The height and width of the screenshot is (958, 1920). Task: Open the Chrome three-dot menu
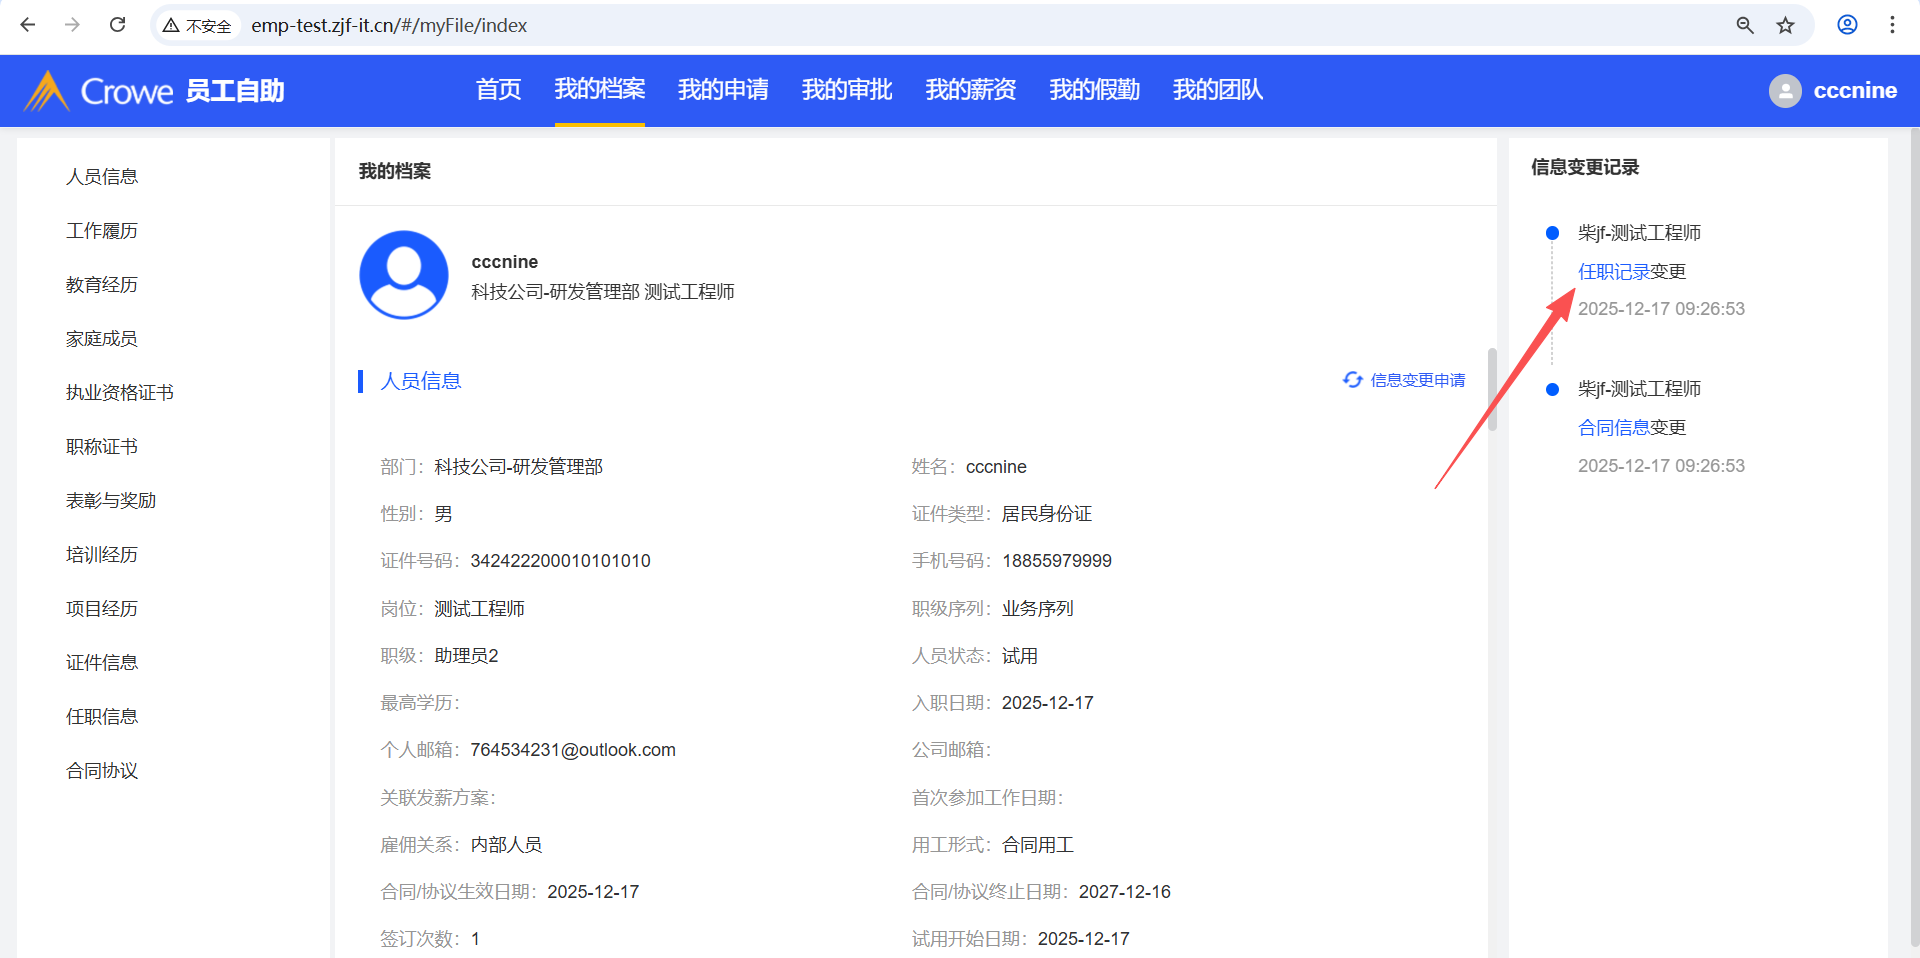coord(1892,25)
